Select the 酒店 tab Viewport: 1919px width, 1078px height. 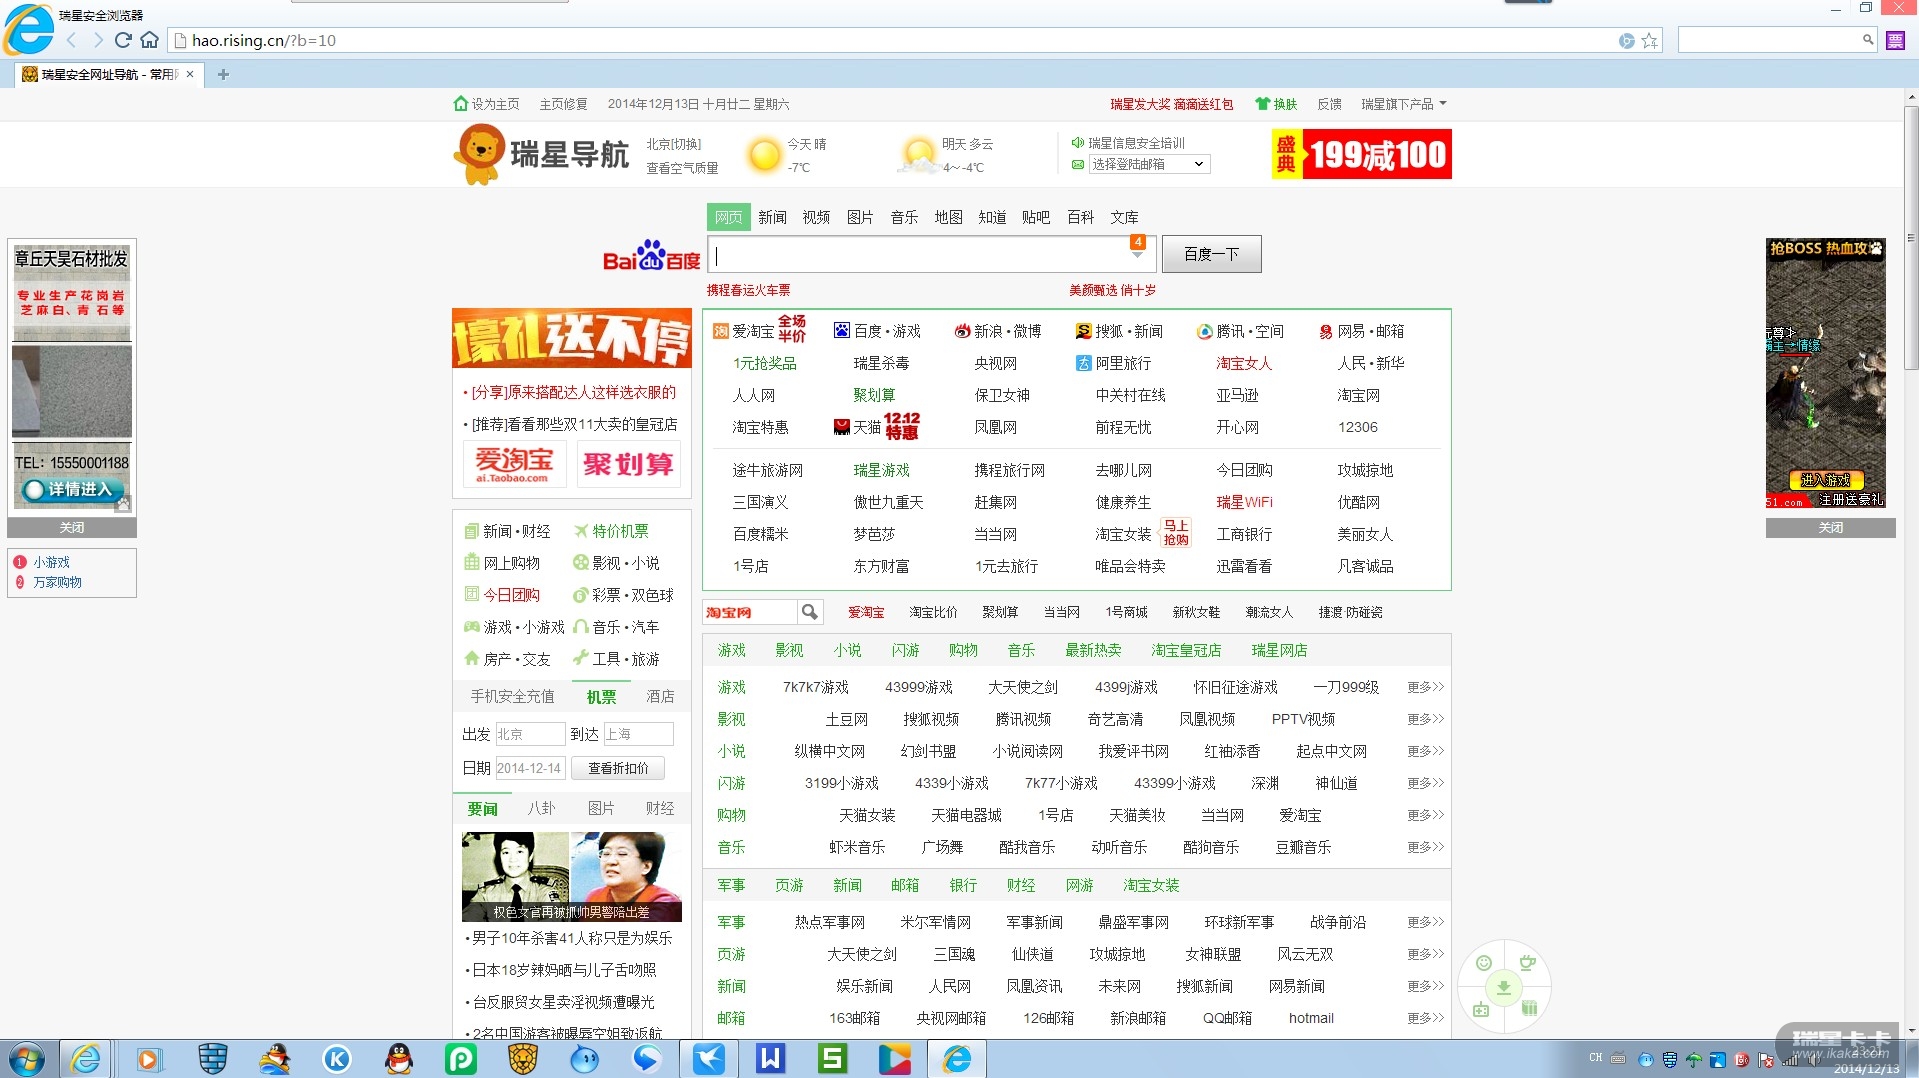click(660, 696)
